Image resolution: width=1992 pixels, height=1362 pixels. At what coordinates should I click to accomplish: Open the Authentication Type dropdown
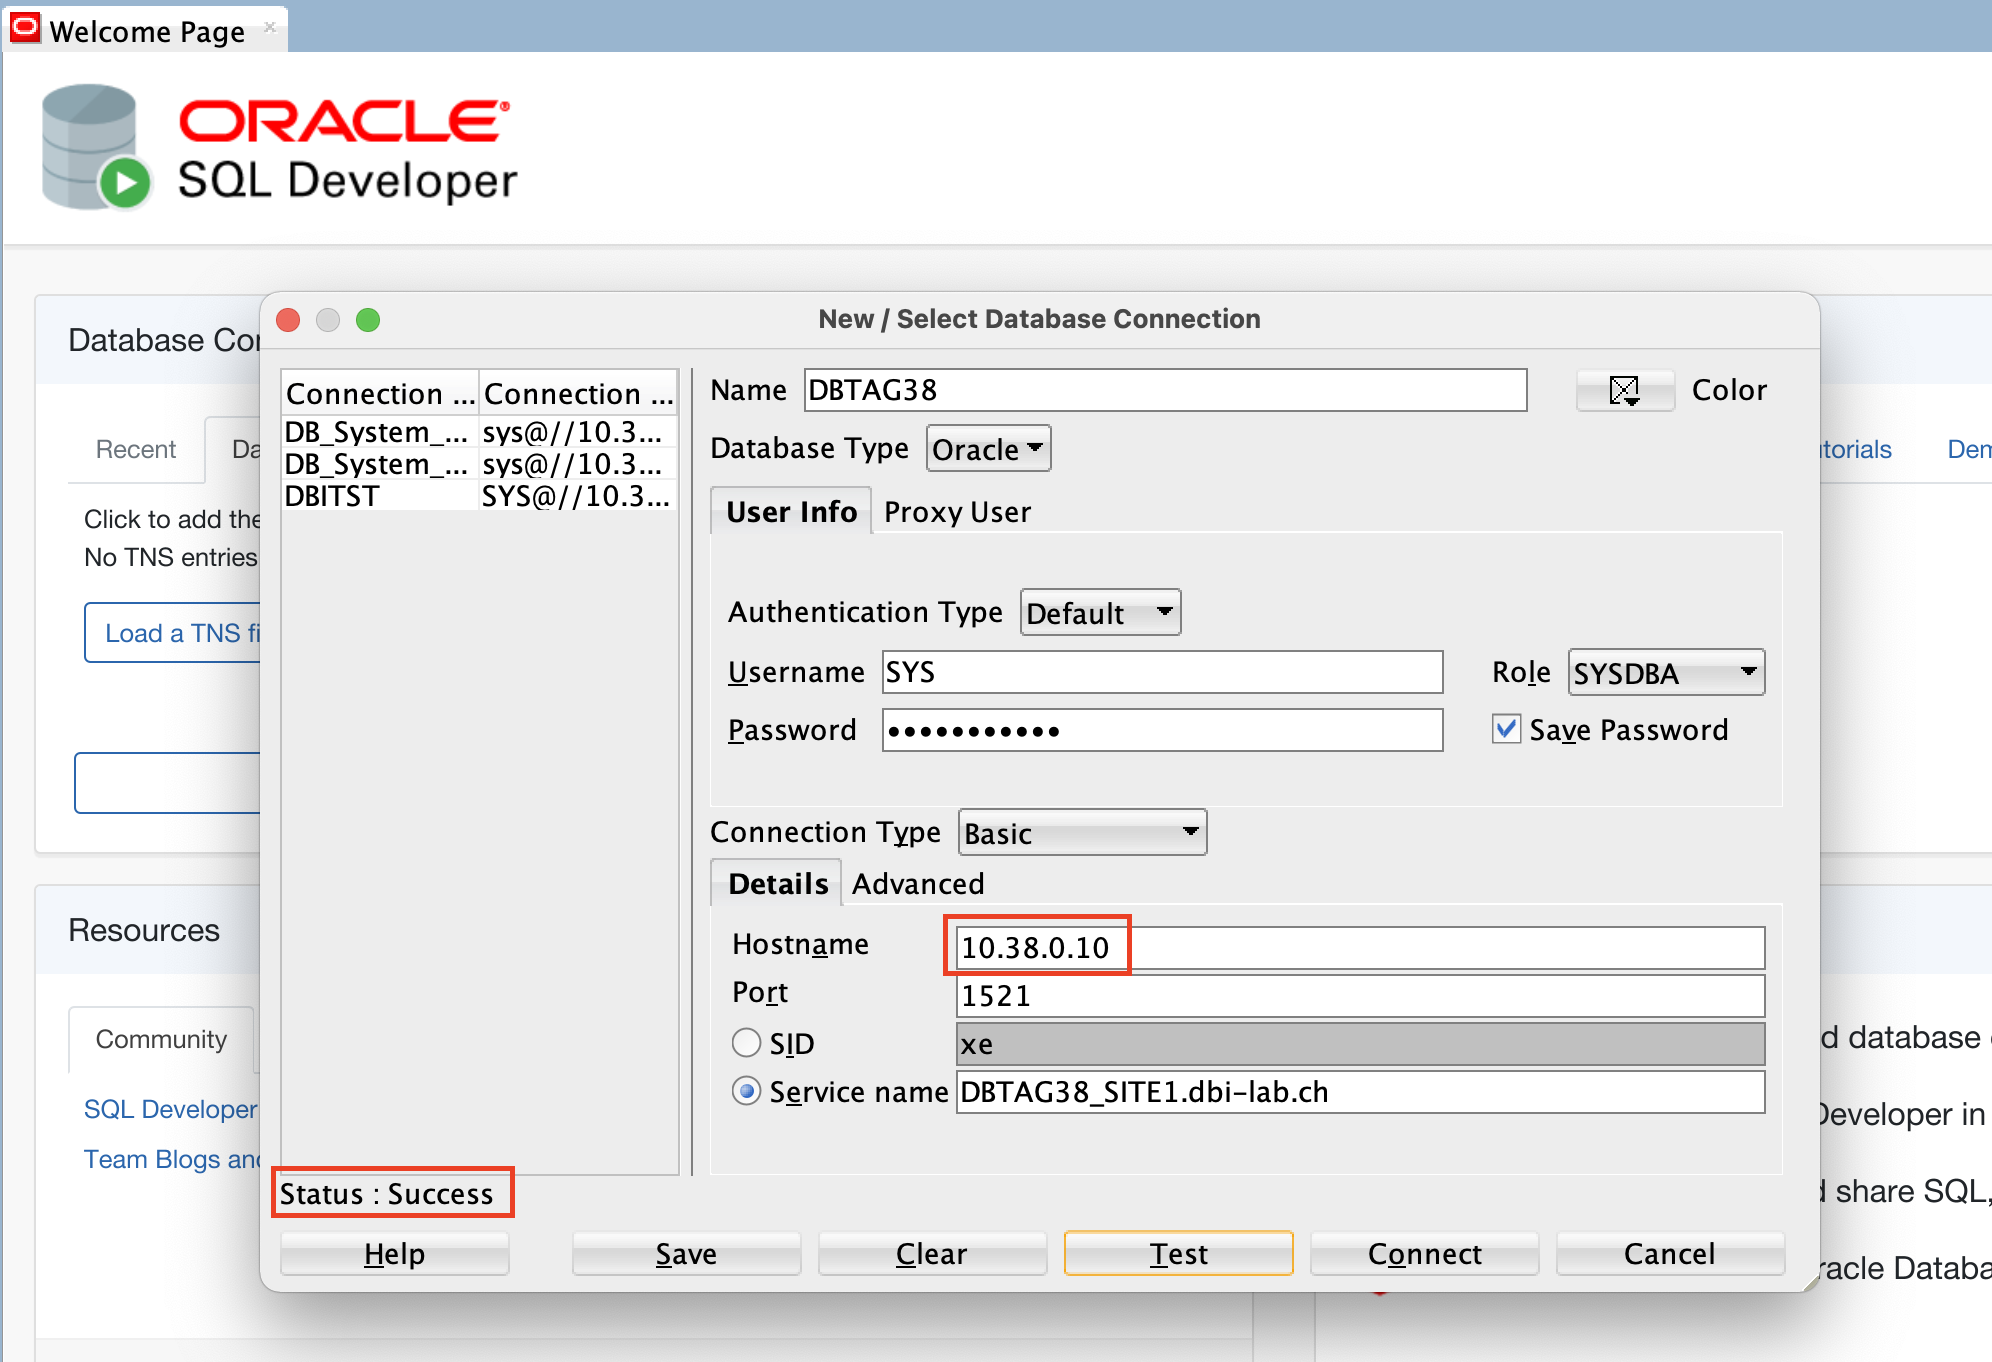pos(1100,613)
